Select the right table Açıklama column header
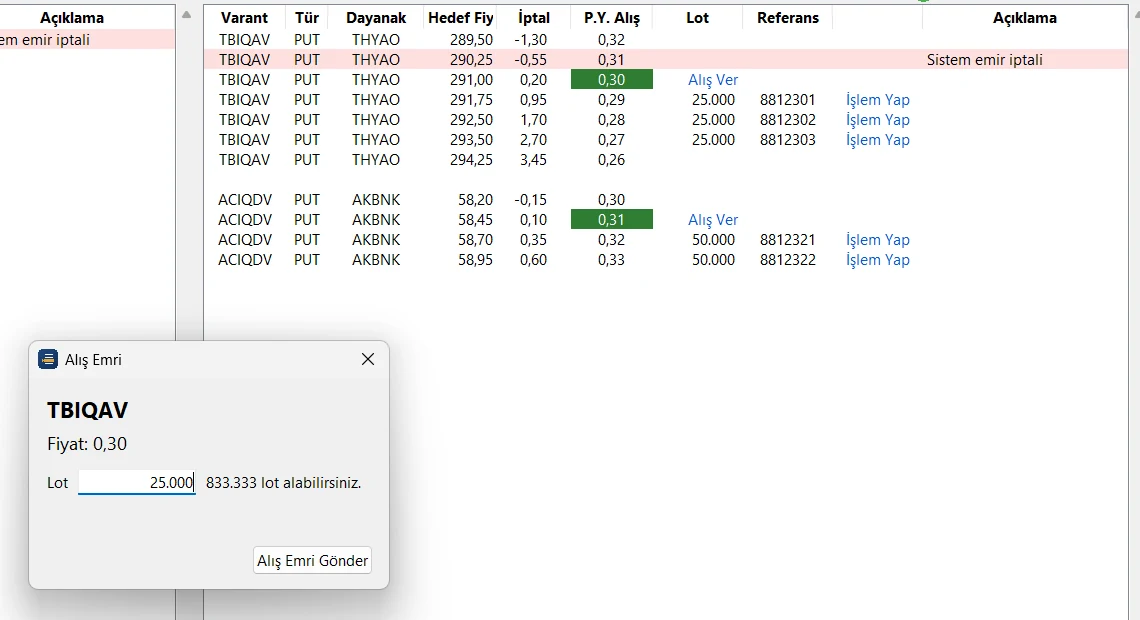The height and width of the screenshot is (620, 1140). (x=1024, y=18)
